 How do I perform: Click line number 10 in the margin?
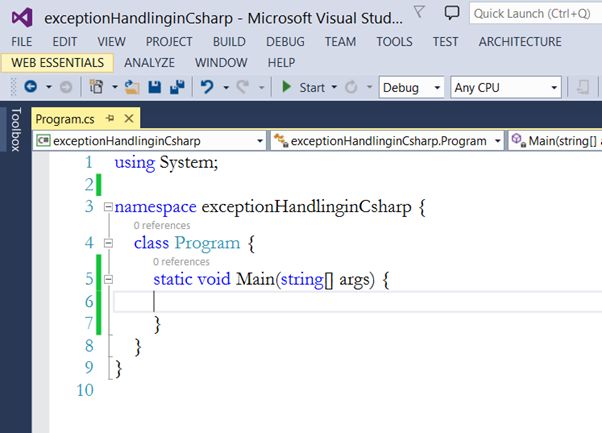pos(85,390)
